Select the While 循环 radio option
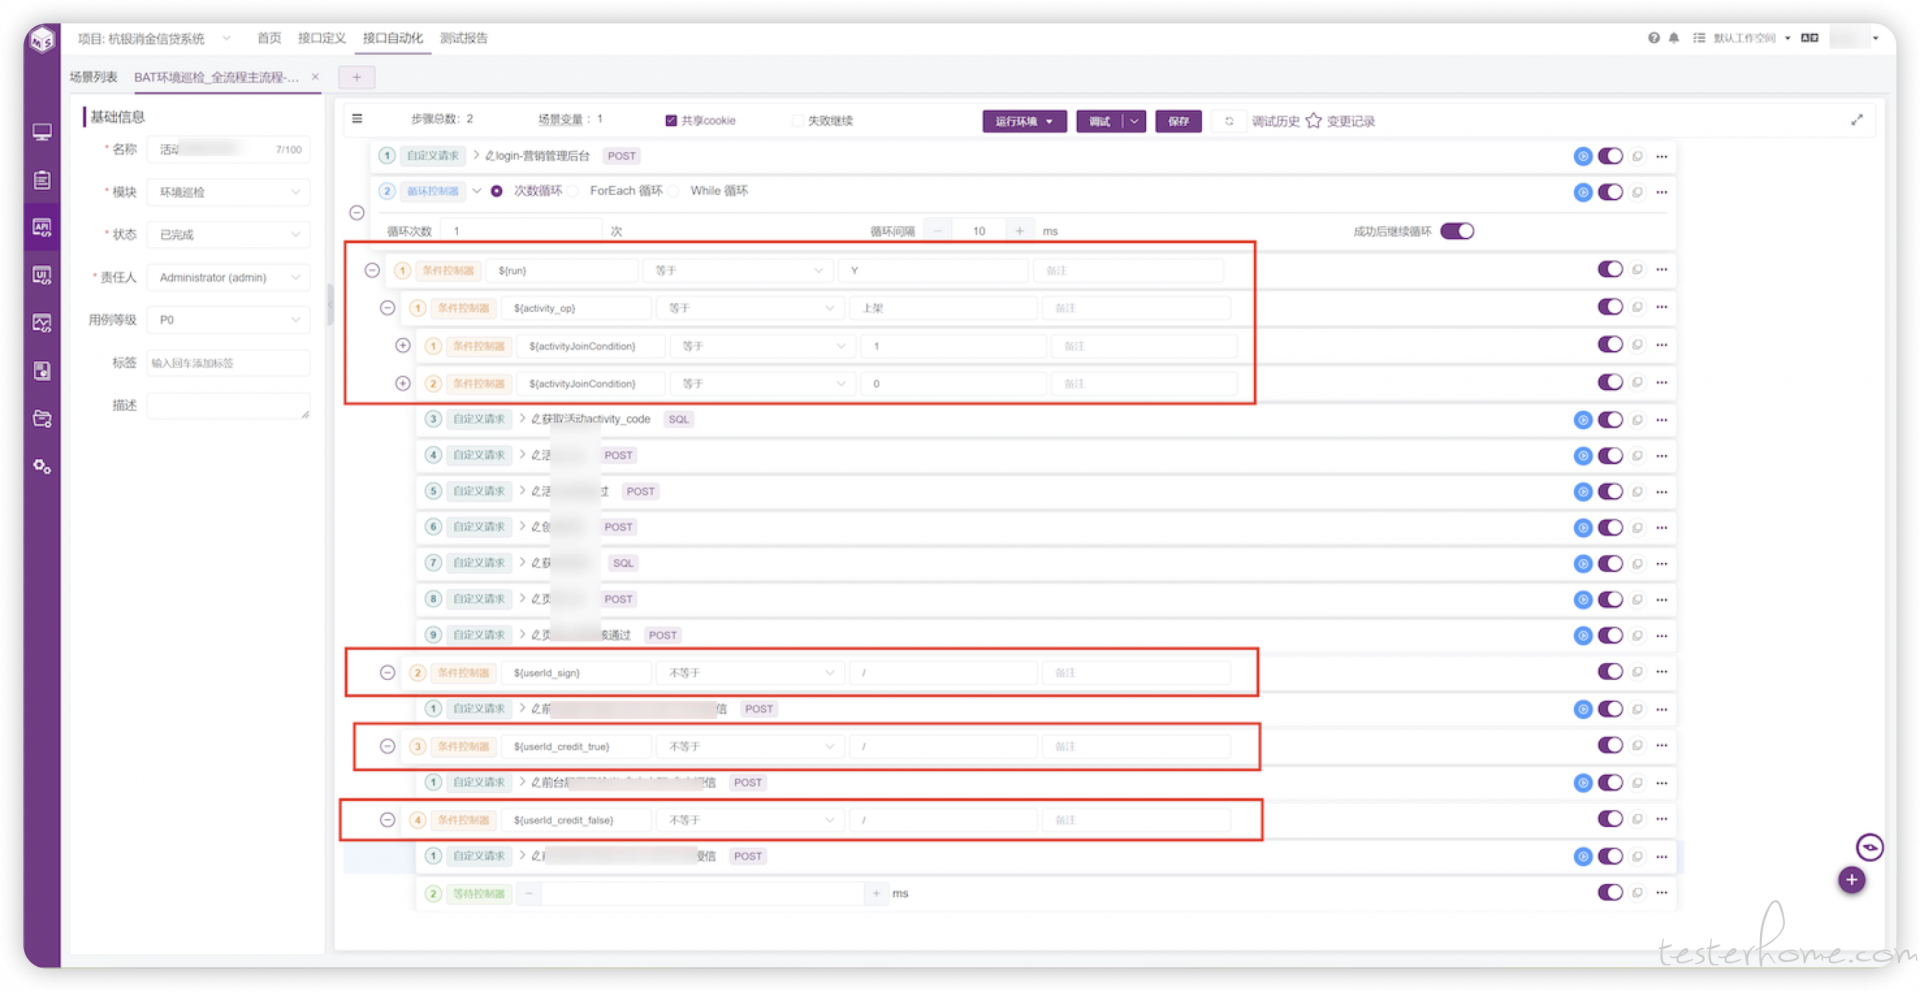1920x992 pixels. pos(674,191)
